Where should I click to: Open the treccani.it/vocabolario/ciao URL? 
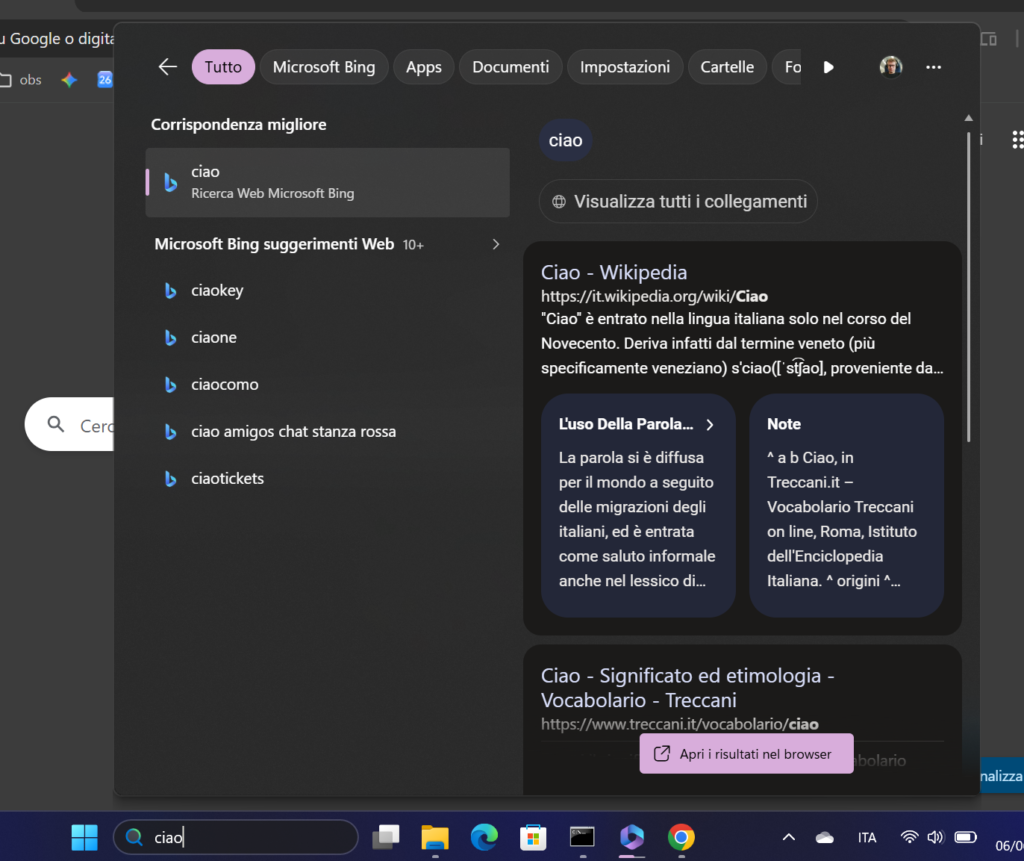679,724
